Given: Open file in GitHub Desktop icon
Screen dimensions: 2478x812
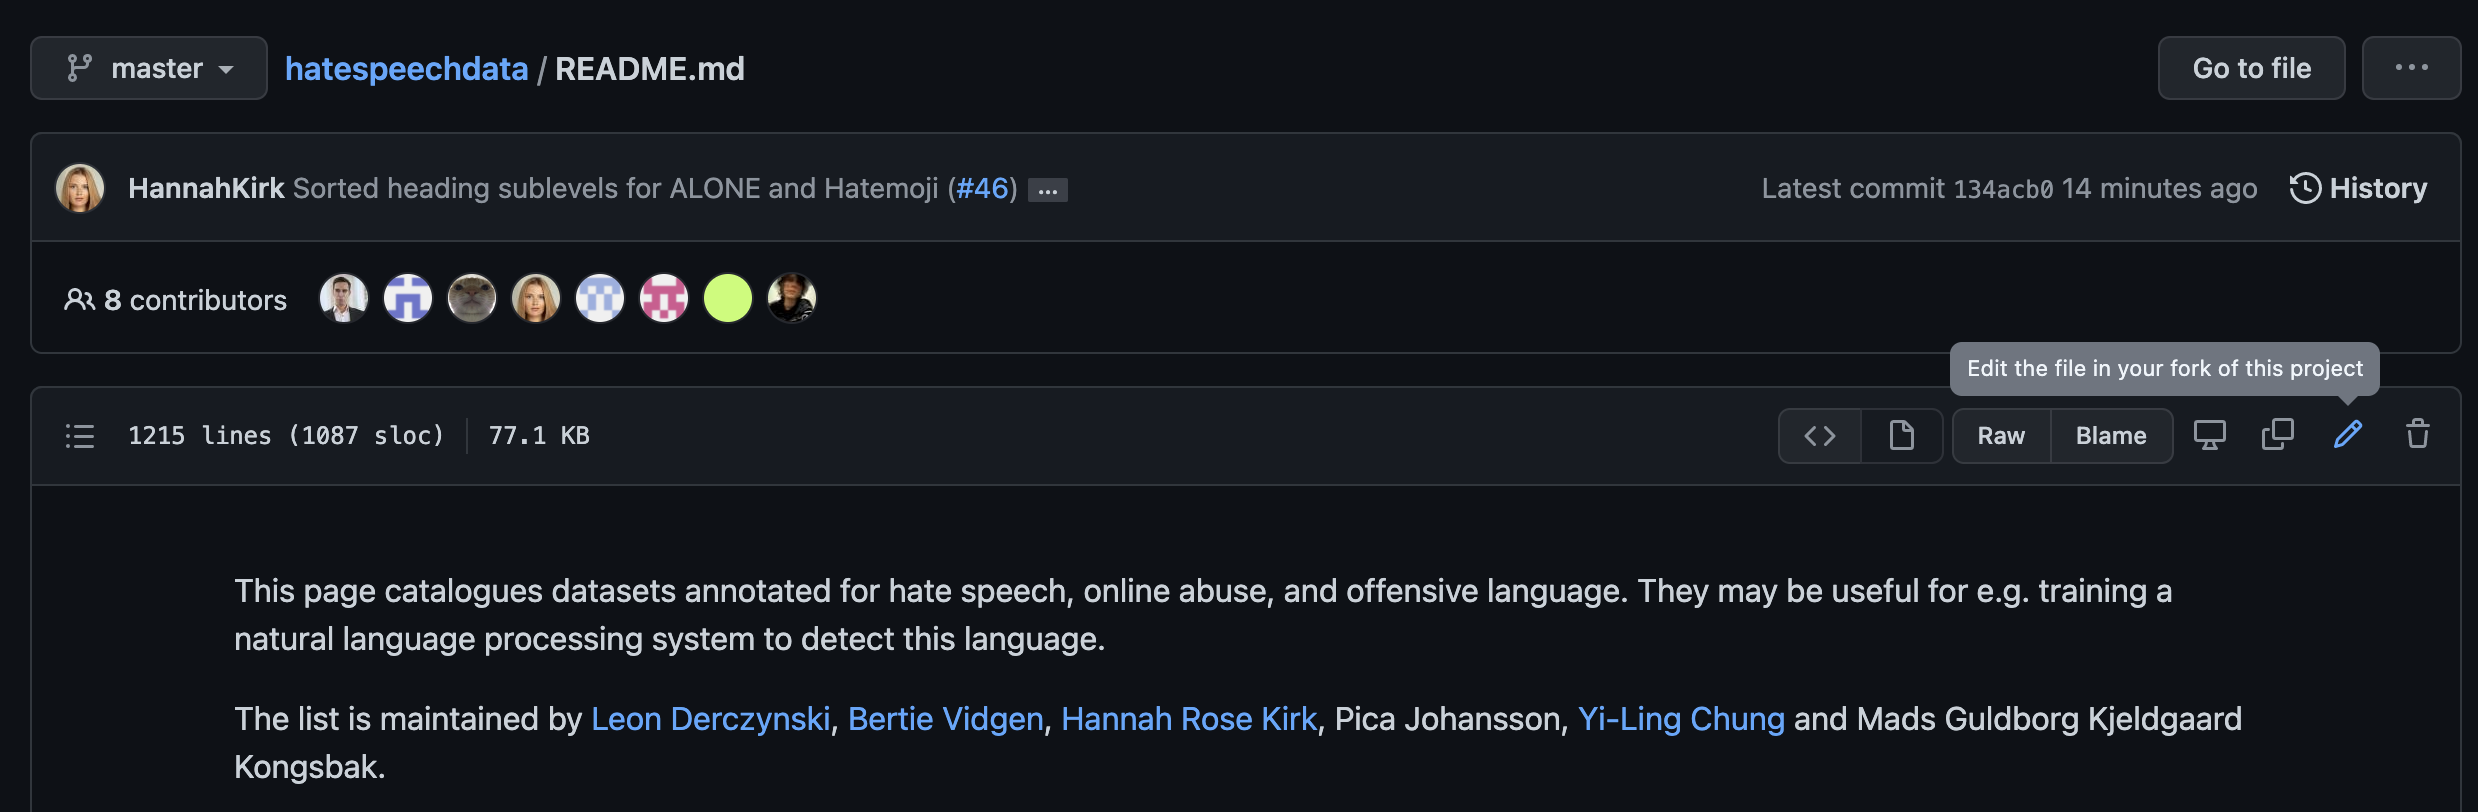Looking at the screenshot, I should click(2210, 435).
